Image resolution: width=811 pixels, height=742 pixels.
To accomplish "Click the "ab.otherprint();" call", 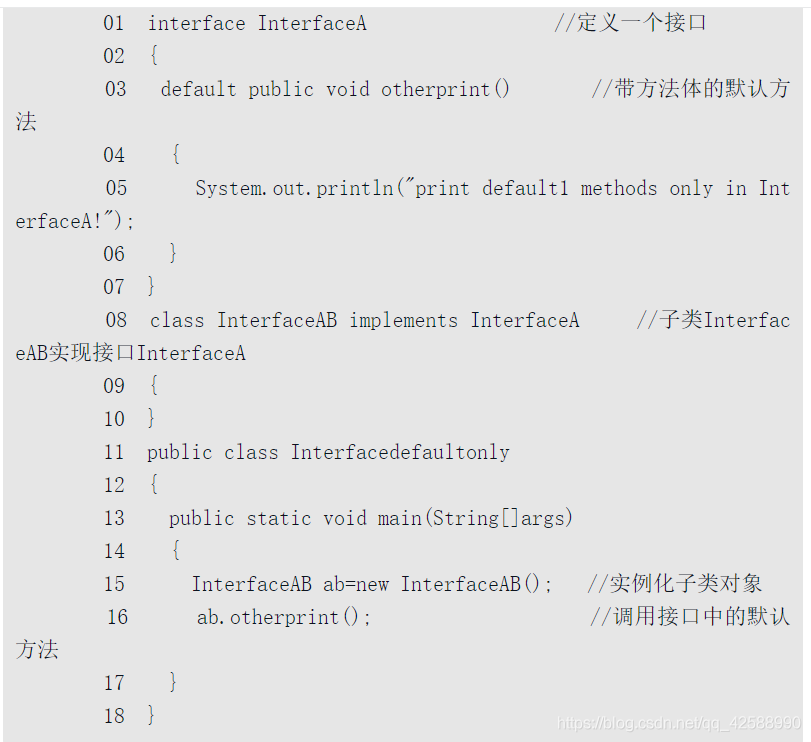I will point(284,617).
